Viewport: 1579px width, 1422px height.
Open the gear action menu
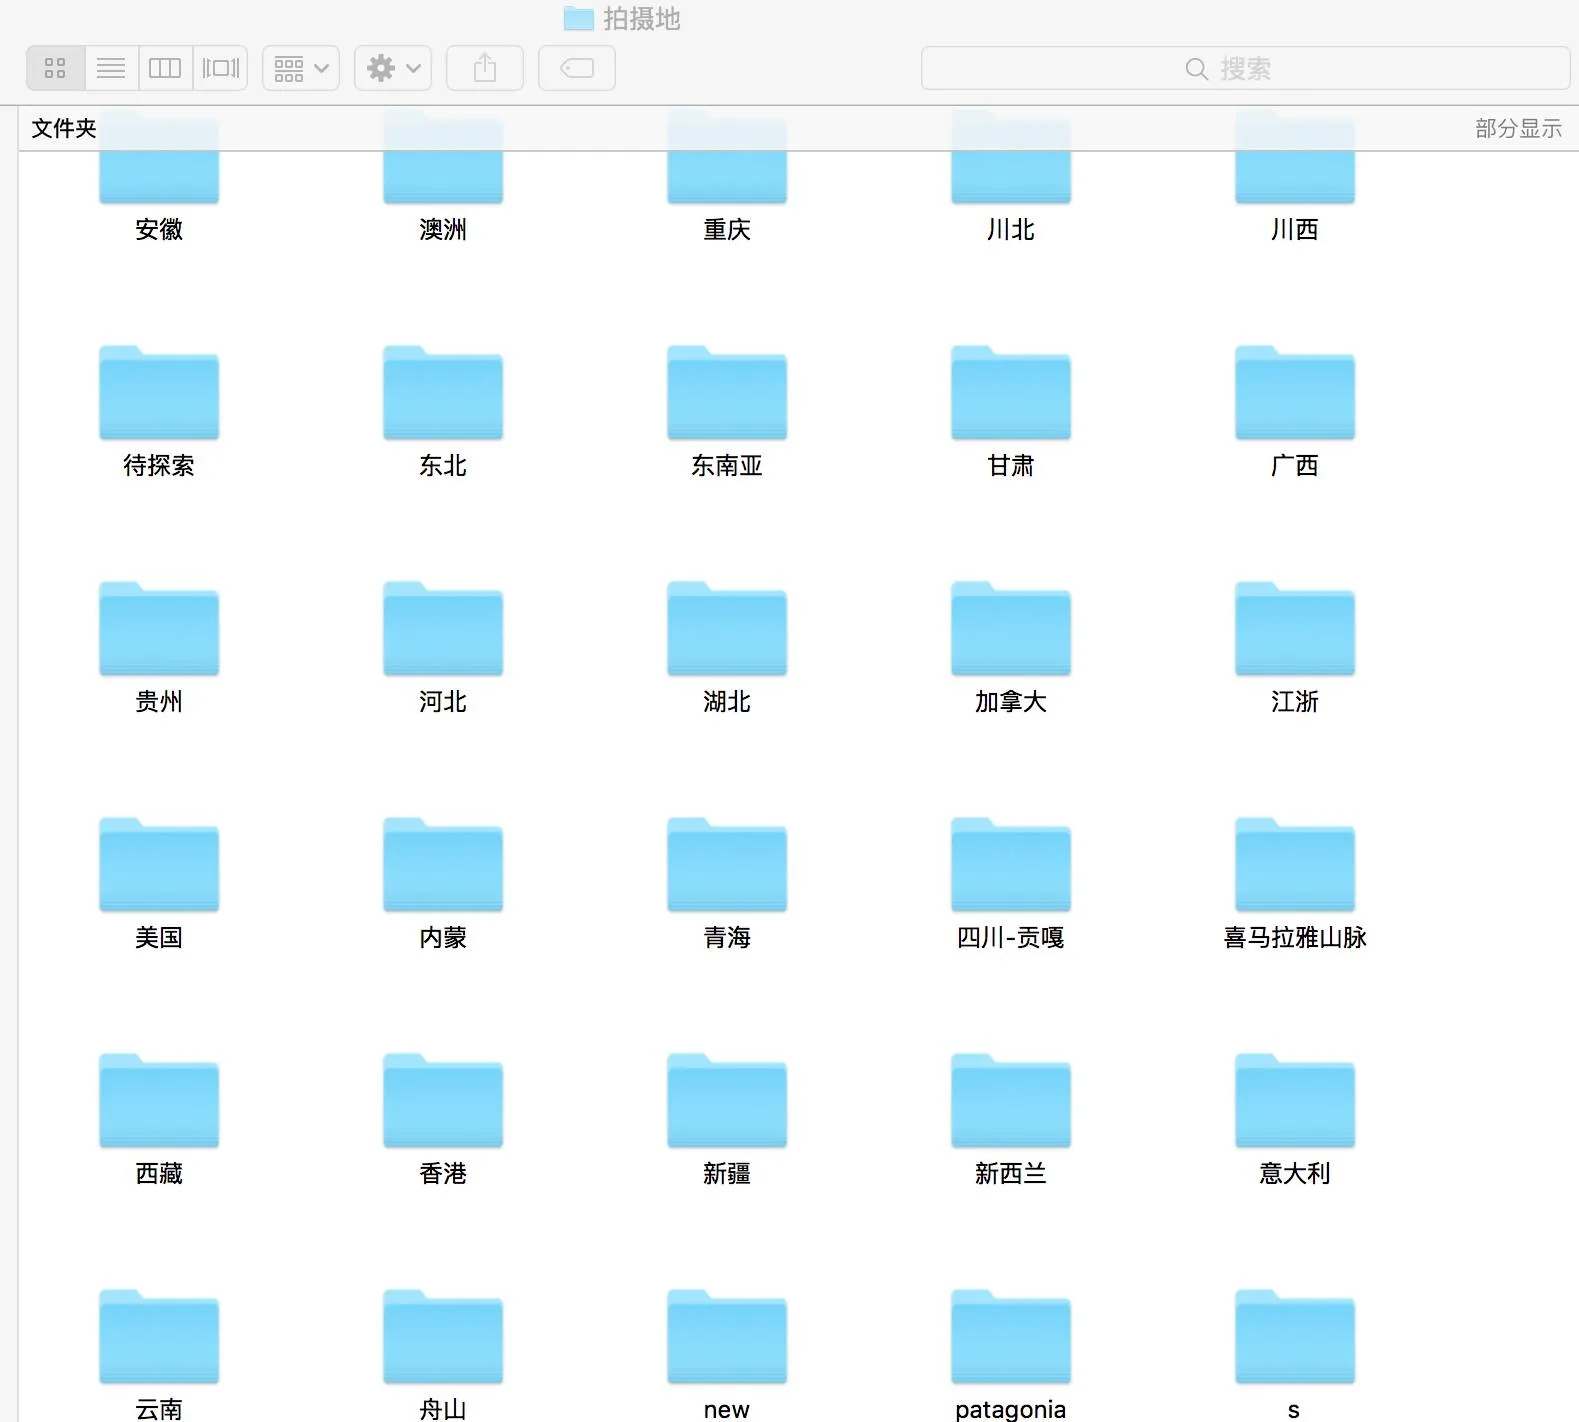pyautogui.click(x=393, y=68)
